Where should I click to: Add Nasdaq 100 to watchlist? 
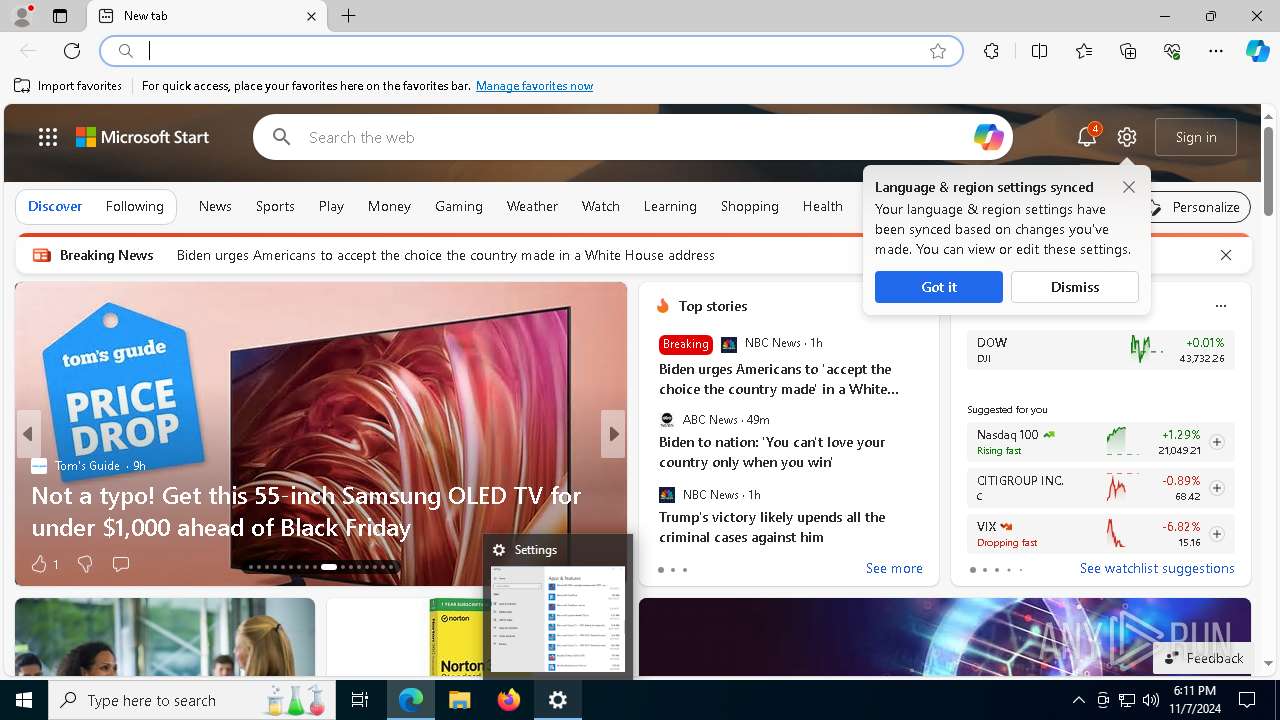point(1217,442)
